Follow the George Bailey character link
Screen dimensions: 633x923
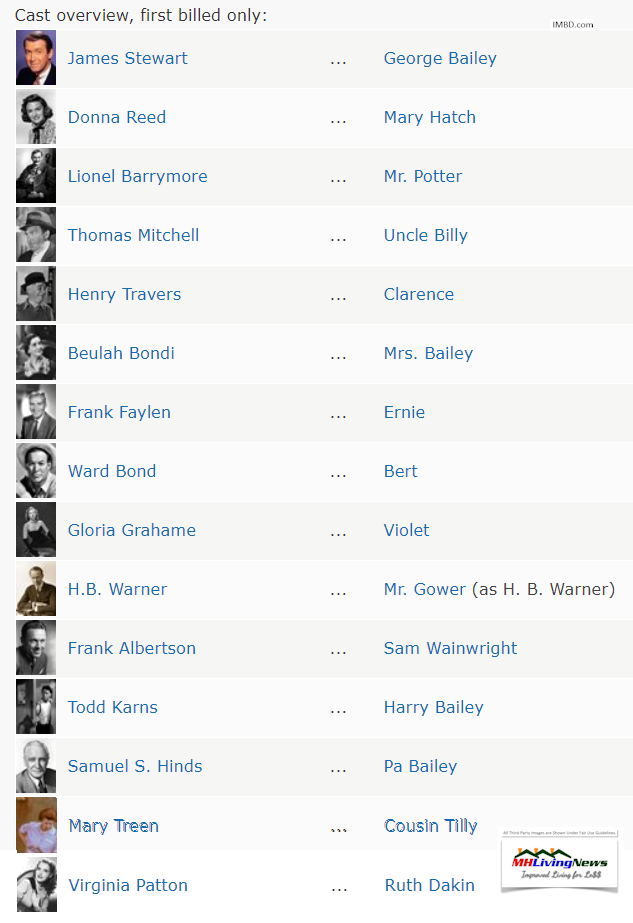tap(440, 58)
